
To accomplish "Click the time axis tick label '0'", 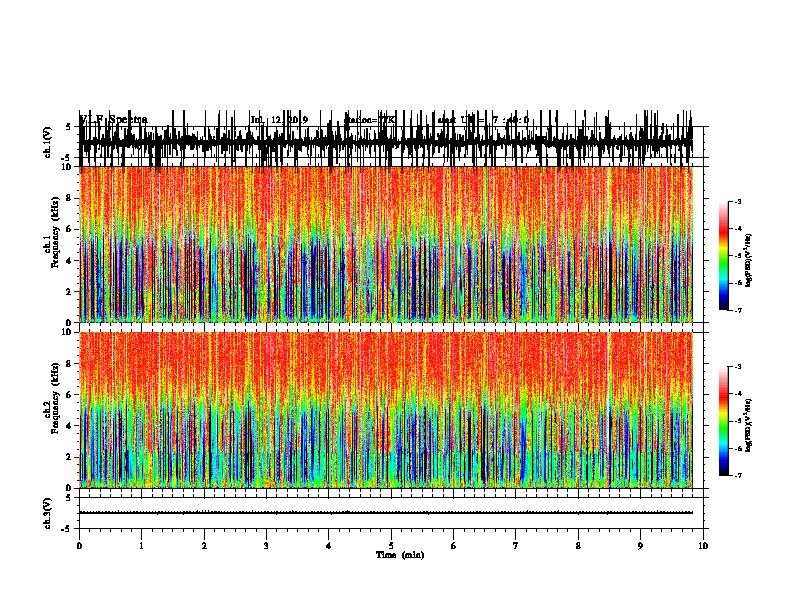I will [79, 546].
